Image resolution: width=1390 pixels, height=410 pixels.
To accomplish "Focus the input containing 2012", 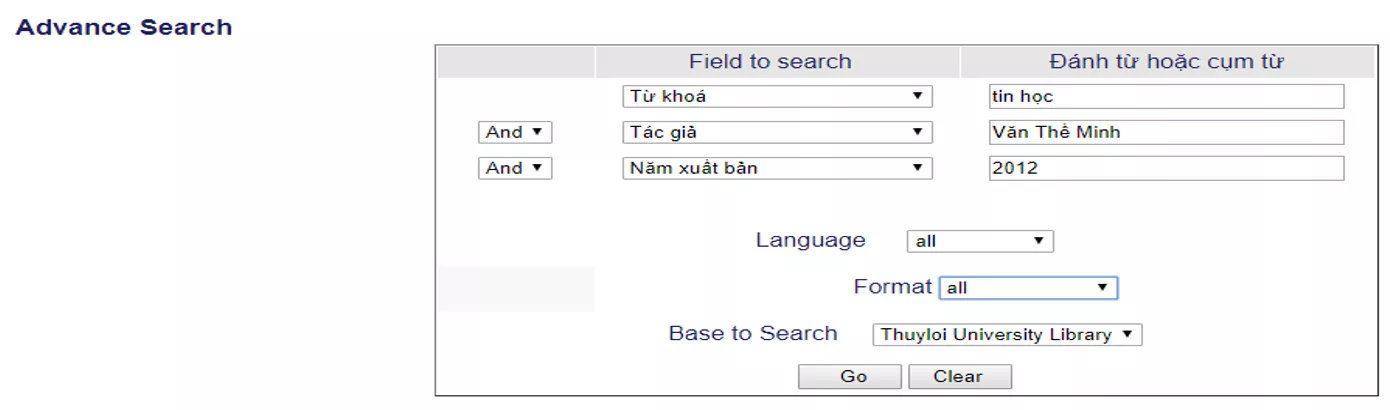I will [x=1166, y=168].
